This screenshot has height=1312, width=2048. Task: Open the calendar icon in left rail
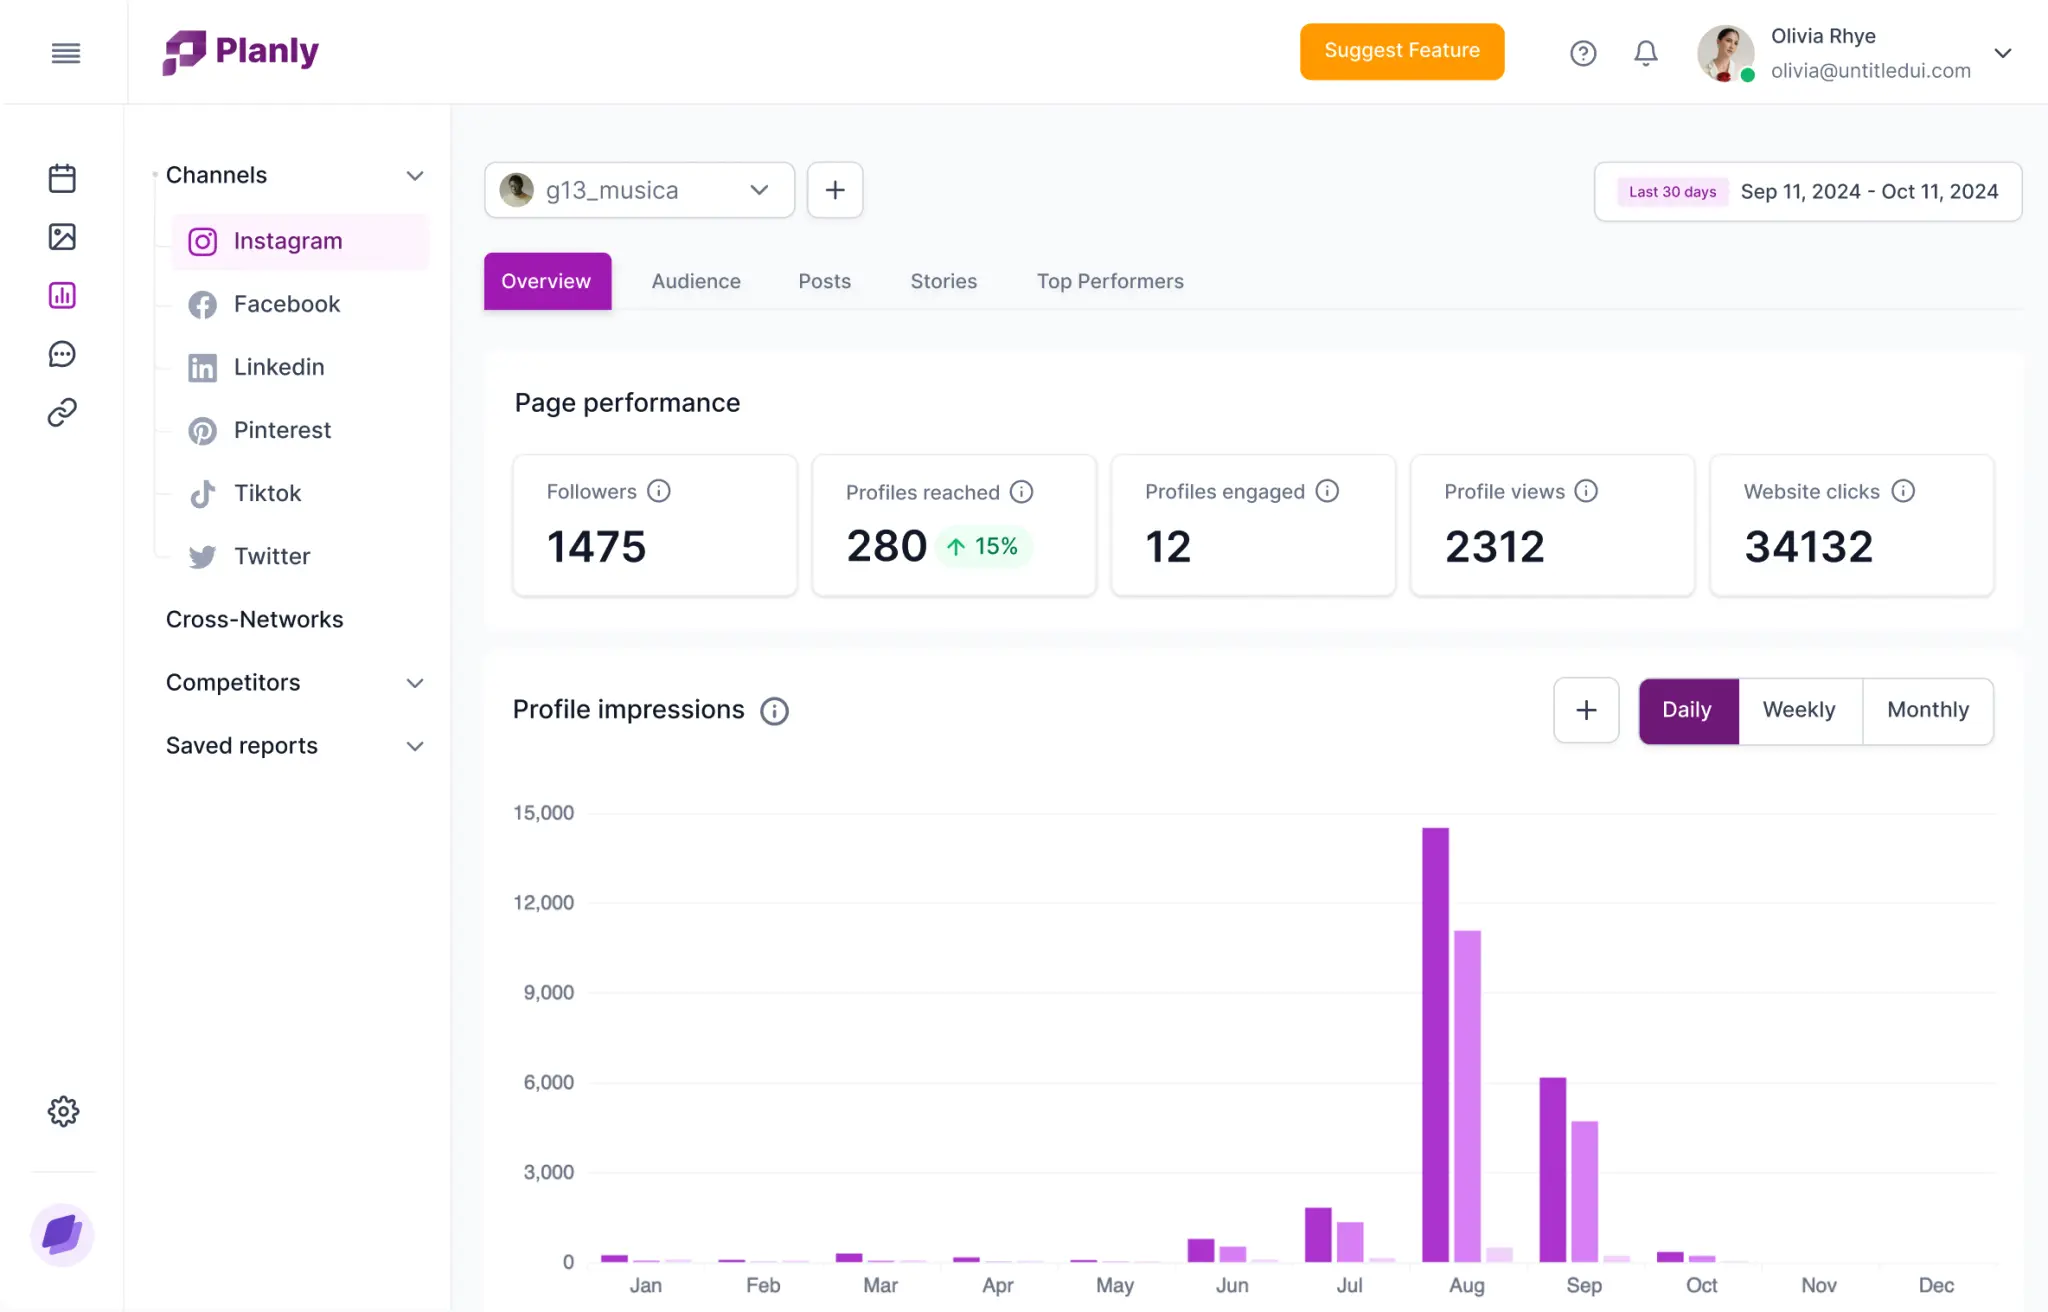pyautogui.click(x=62, y=178)
